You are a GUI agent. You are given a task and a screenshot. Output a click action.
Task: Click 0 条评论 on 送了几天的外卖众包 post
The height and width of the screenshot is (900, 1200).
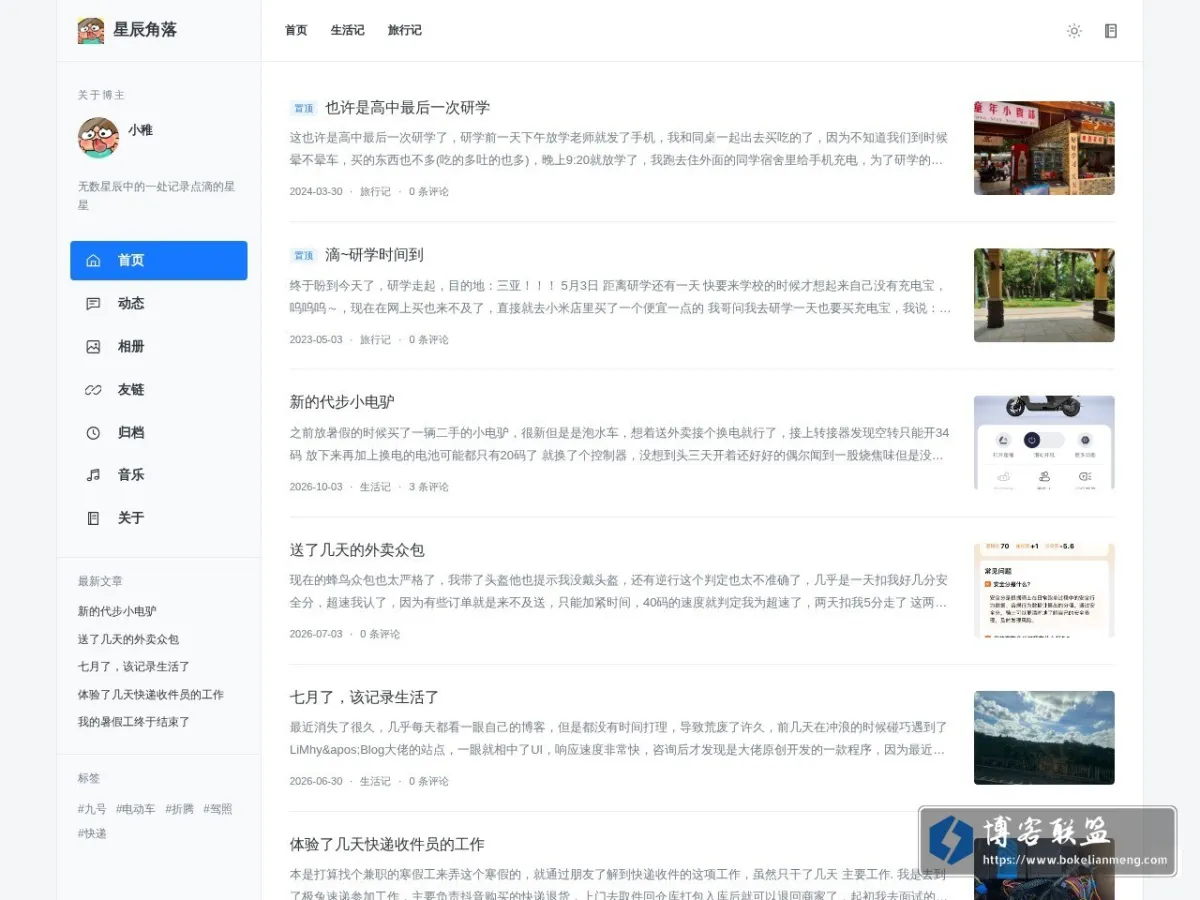point(380,634)
